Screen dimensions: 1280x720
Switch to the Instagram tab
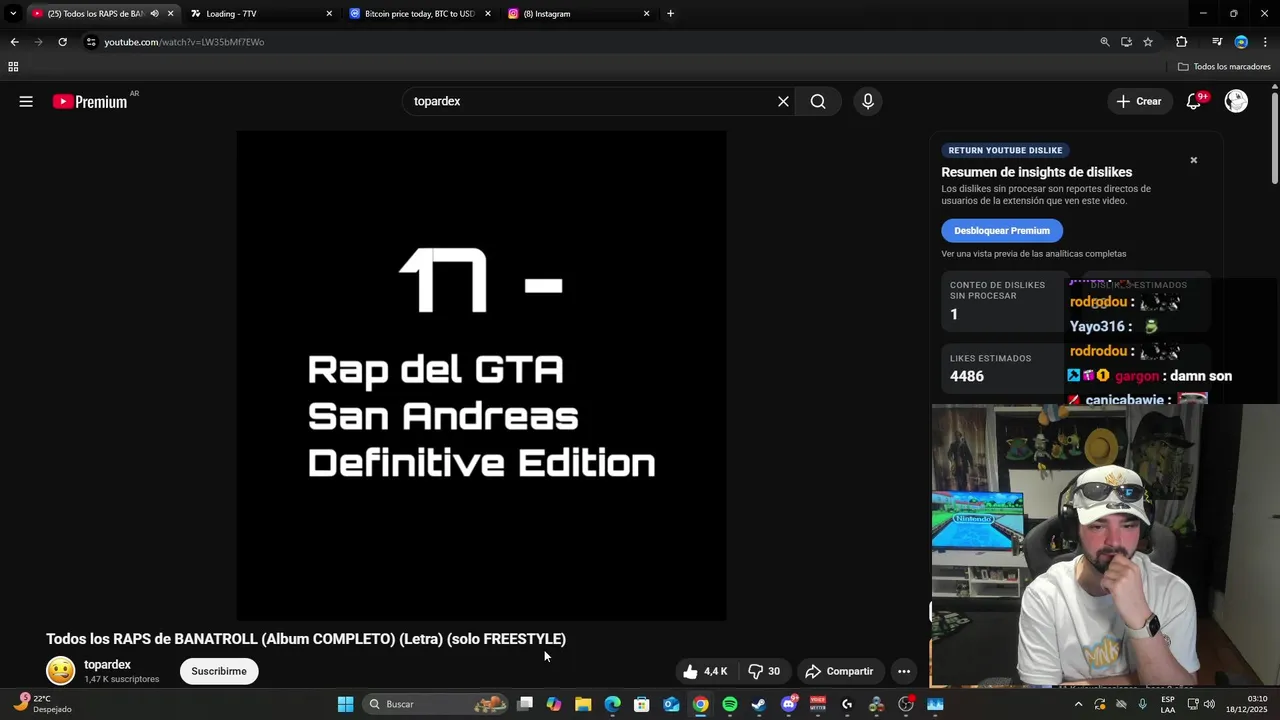(578, 14)
